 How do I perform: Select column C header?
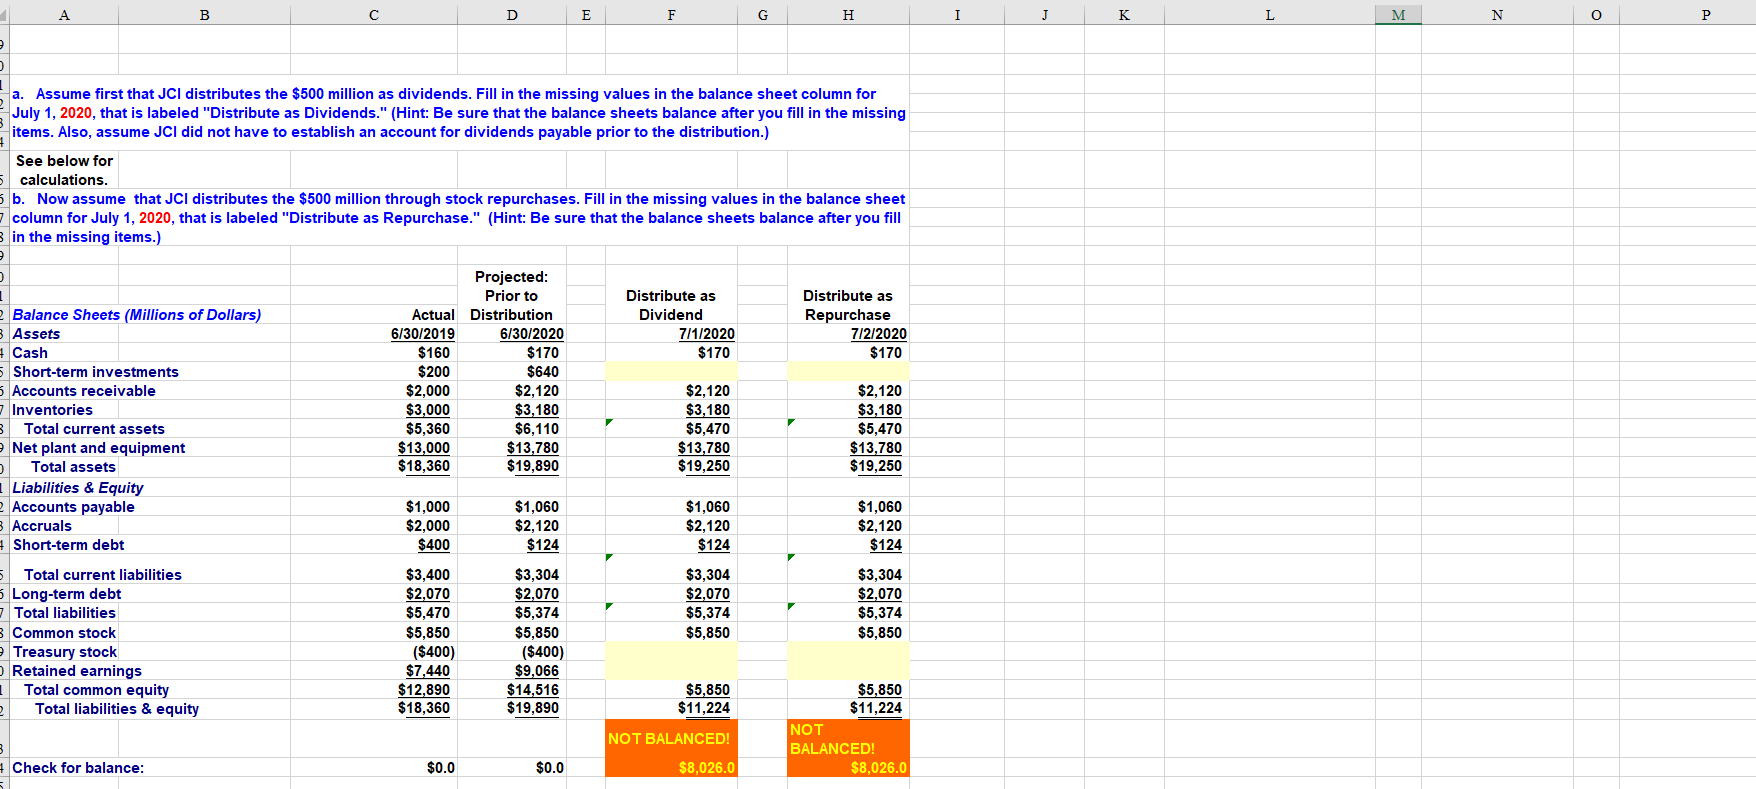point(374,14)
